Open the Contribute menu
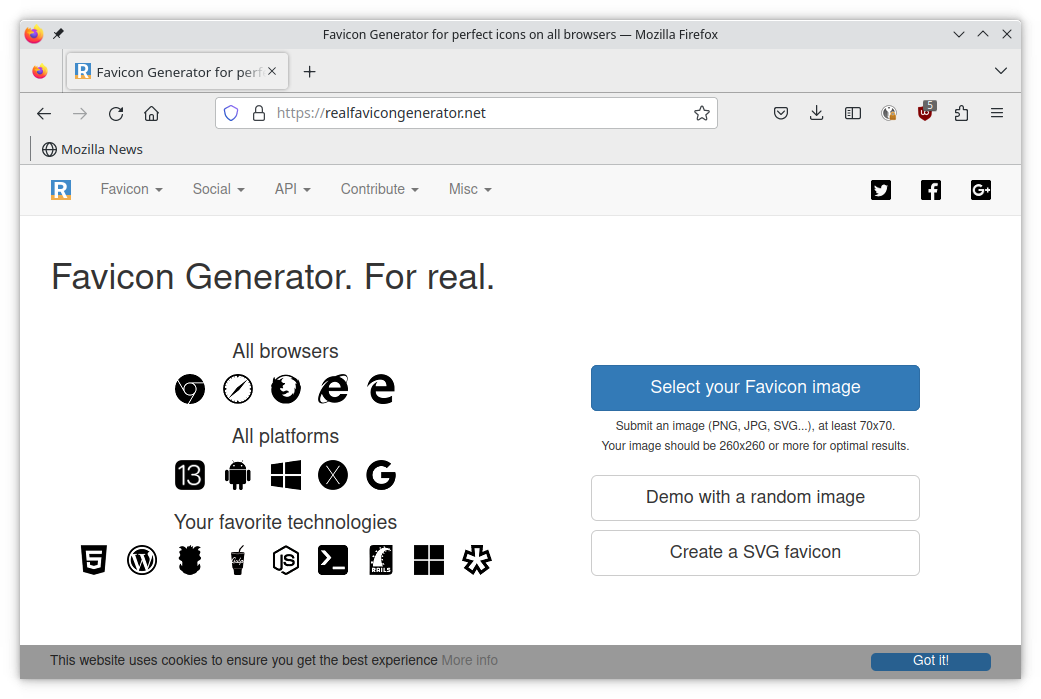This screenshot has width=1041, height=699. (x=379, y=189)
